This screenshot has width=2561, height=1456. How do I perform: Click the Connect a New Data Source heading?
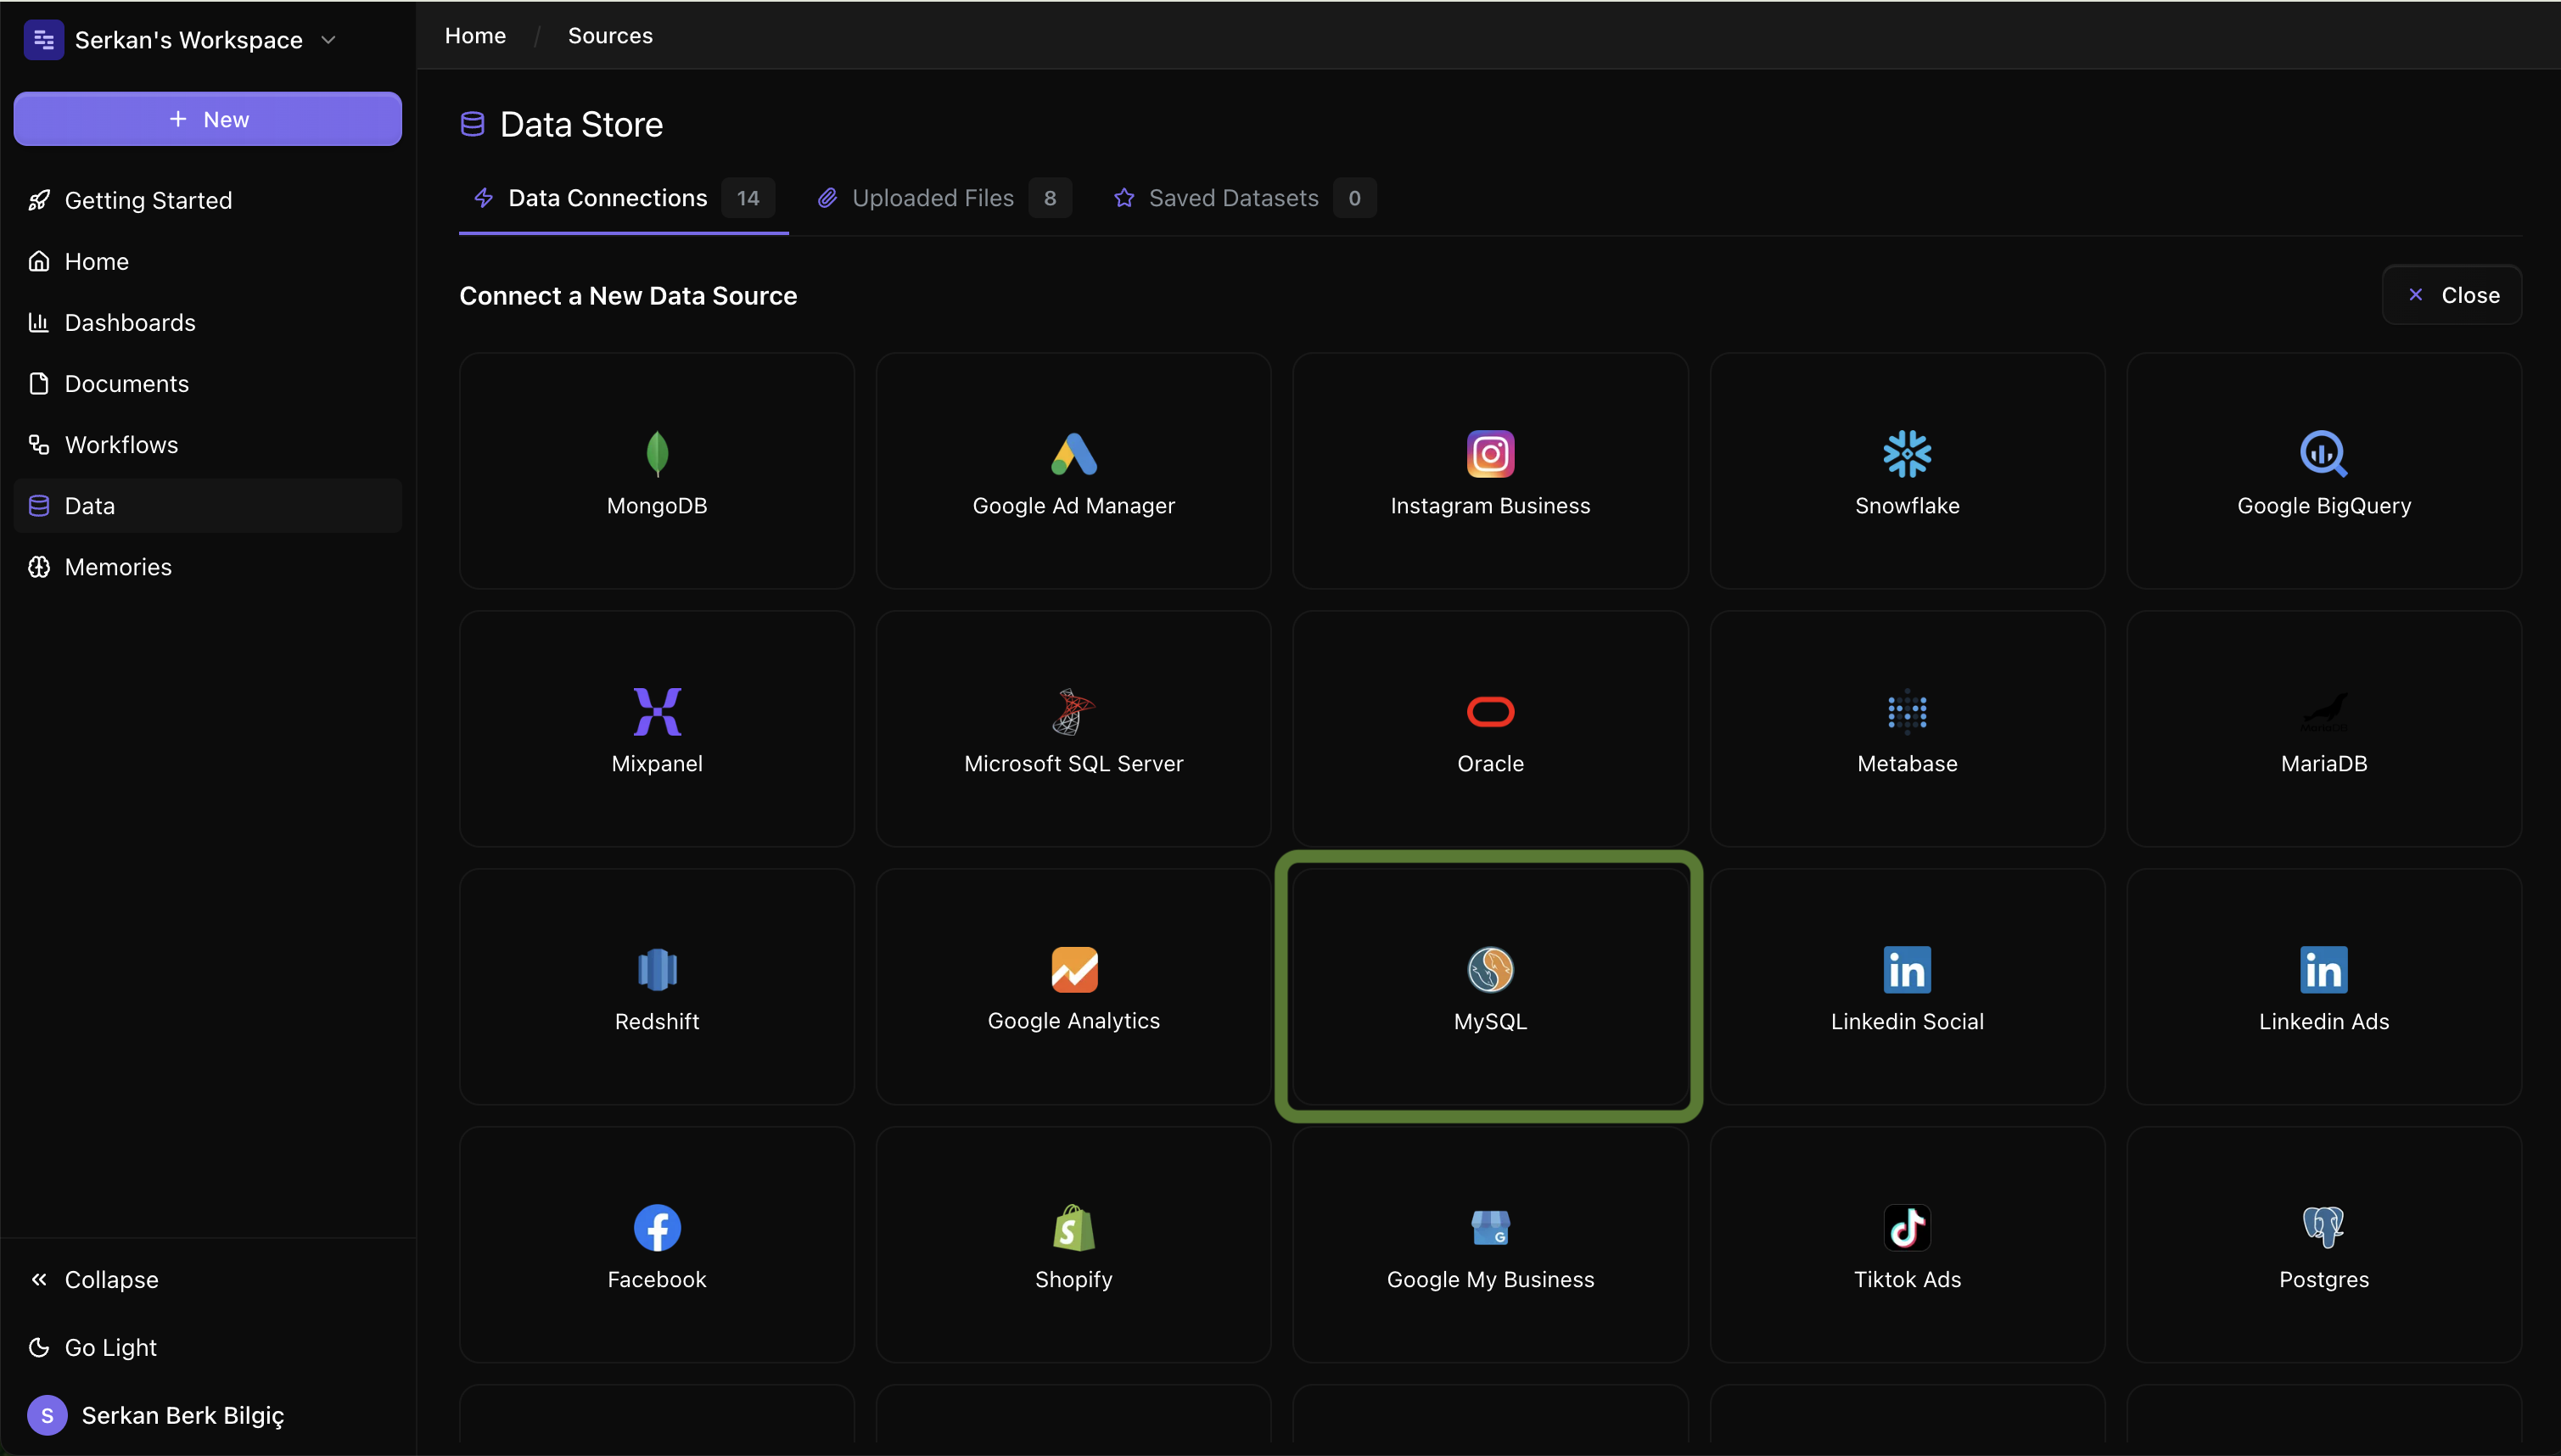tap(628, 296)
